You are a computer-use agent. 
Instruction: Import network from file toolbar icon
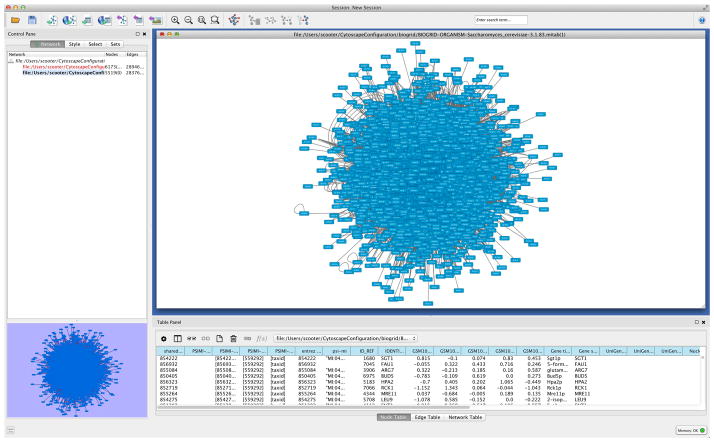click(51, 20)
